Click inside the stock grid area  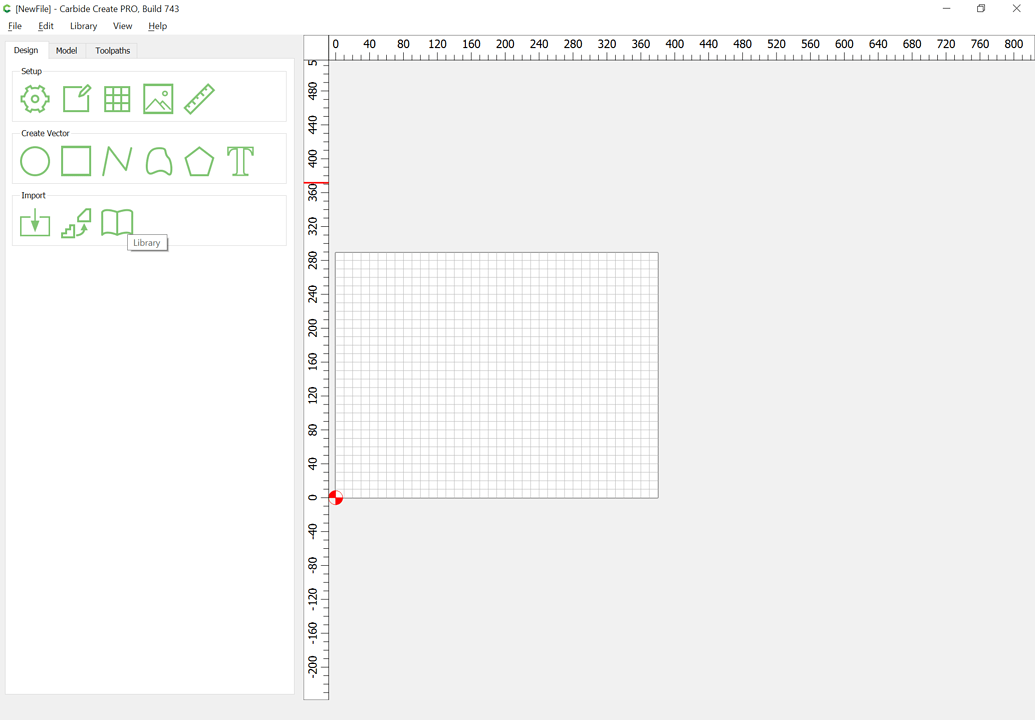pyautogui.click(x=496, y=375)
